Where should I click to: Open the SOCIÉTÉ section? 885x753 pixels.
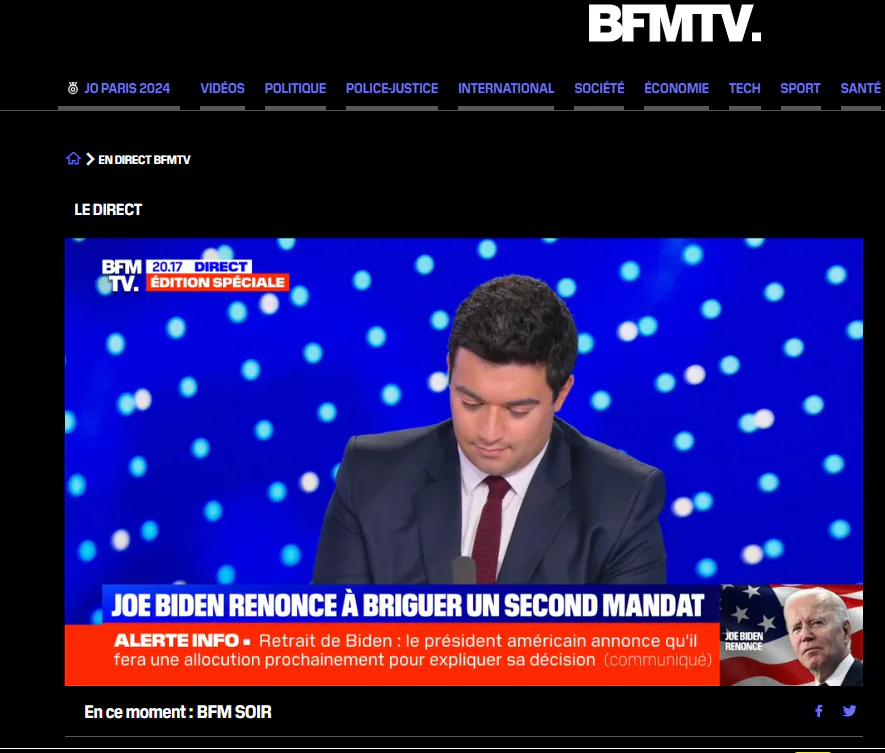tap(599, 89)
